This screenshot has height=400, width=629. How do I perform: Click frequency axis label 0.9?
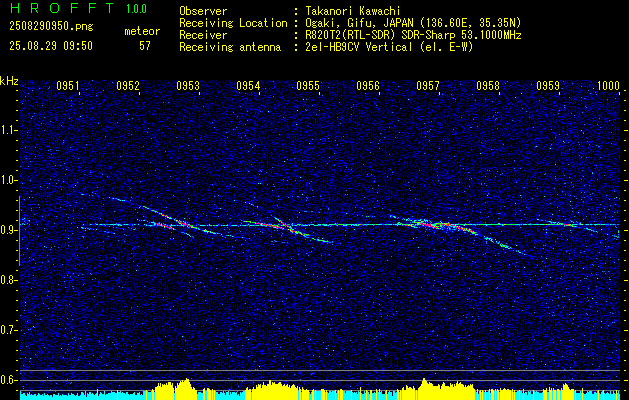pyautogui.click(x=7, y=230)
